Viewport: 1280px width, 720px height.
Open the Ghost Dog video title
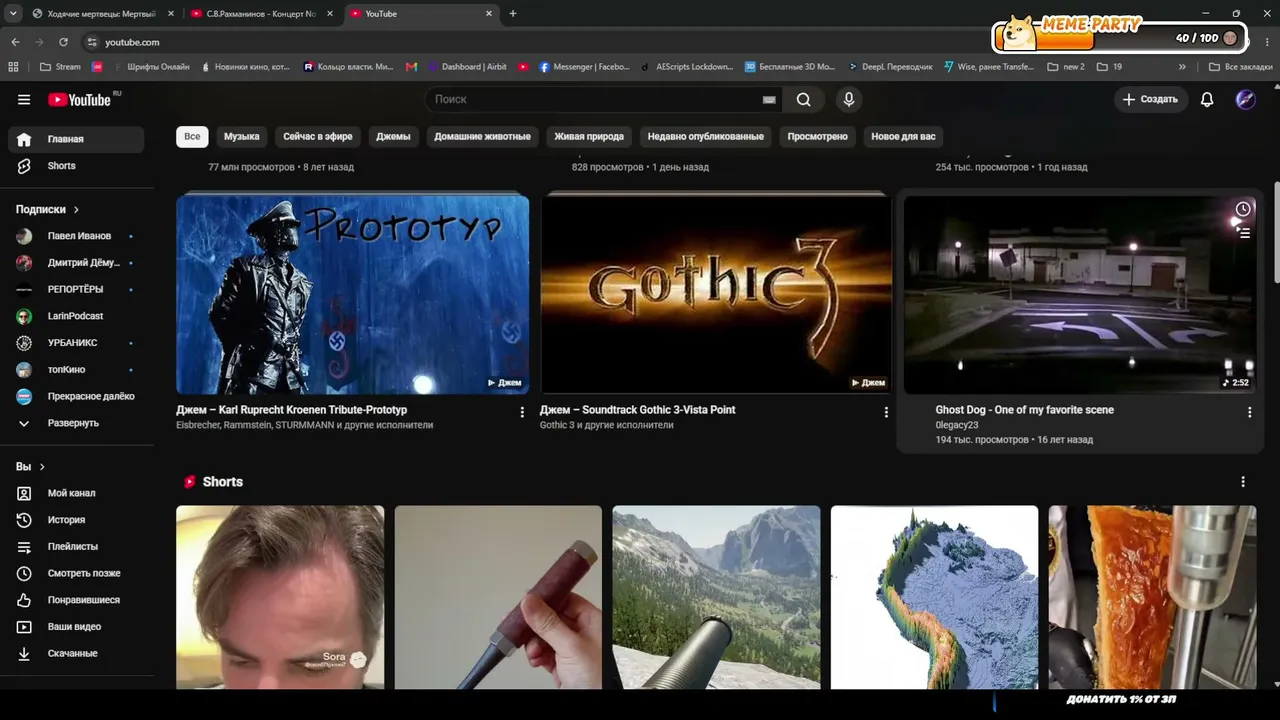coord(1024,410)
